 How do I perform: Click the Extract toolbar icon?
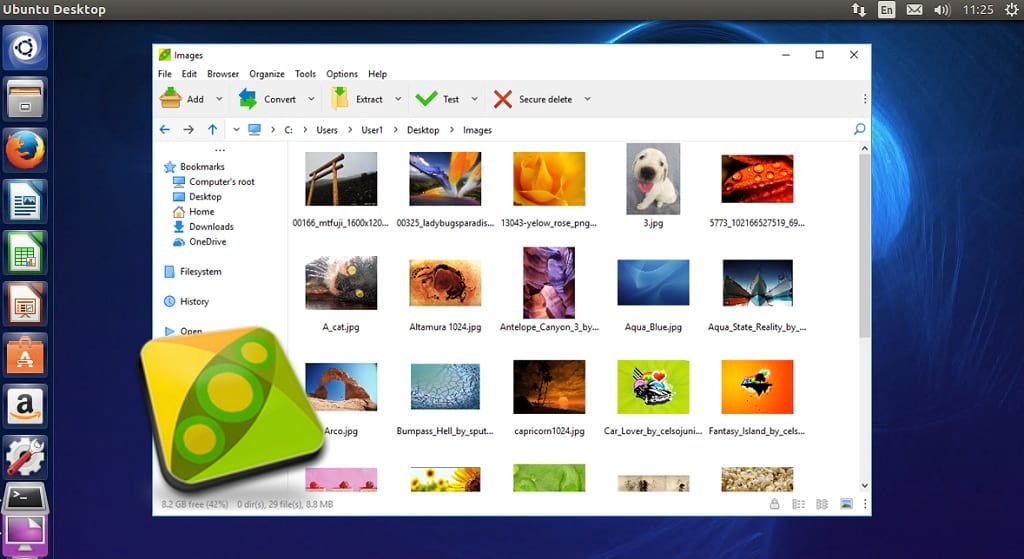340,99
